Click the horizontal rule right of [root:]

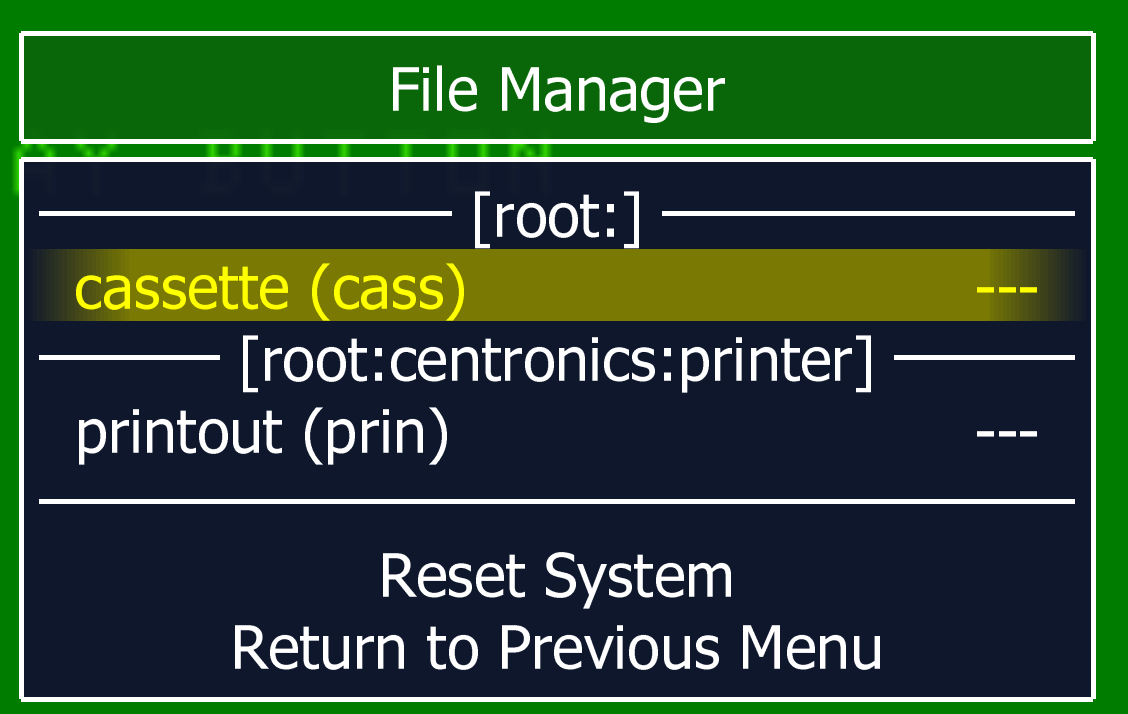pyautogui.click(x=868, y=214)
